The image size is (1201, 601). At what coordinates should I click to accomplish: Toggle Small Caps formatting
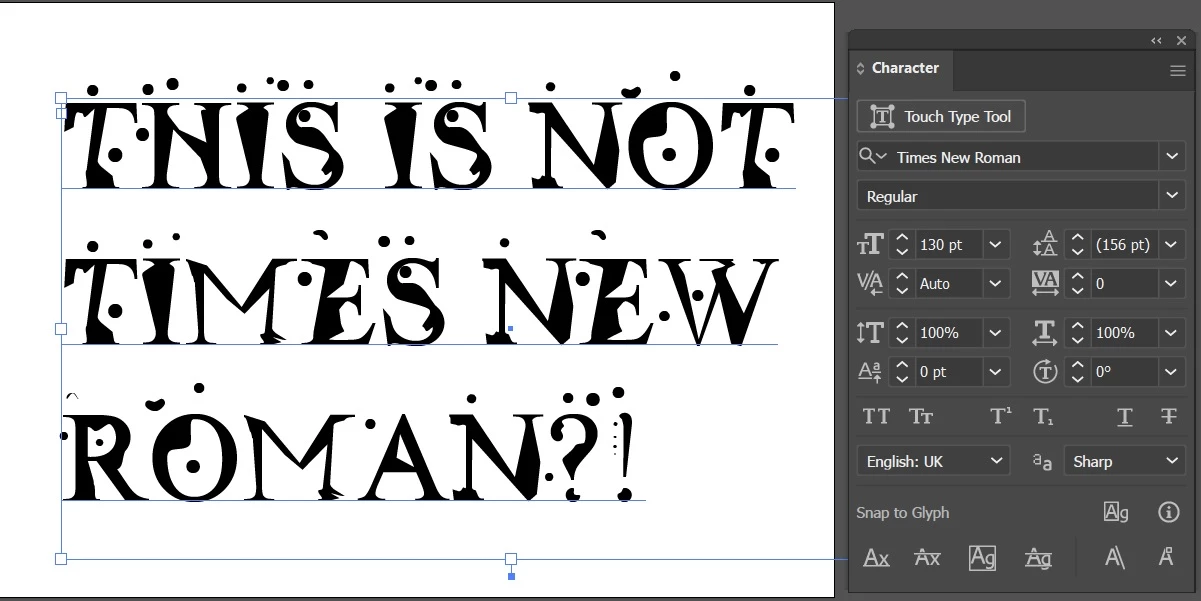920,416
